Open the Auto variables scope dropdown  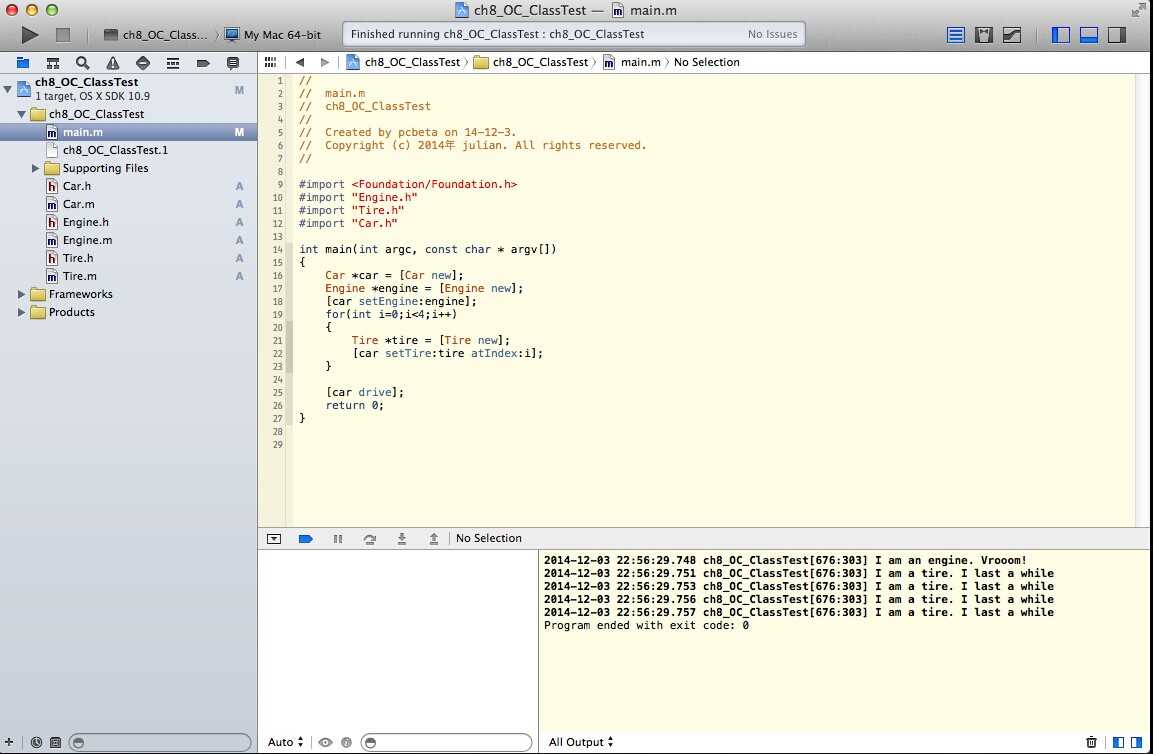[x=285, y=742]
